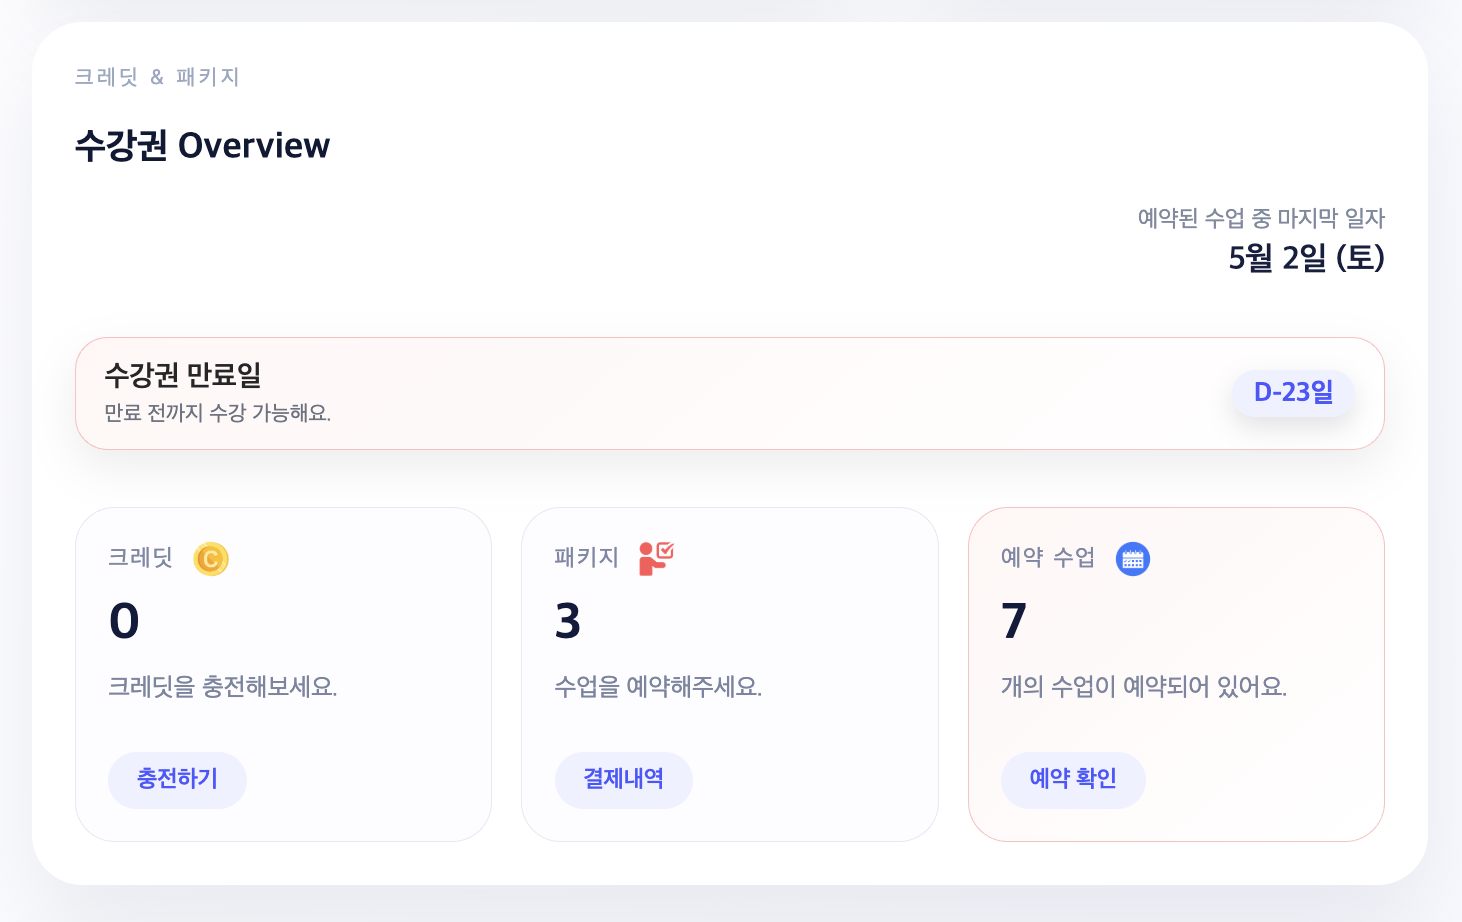
Task: Click the 패키지 card label
Action: 587,558
